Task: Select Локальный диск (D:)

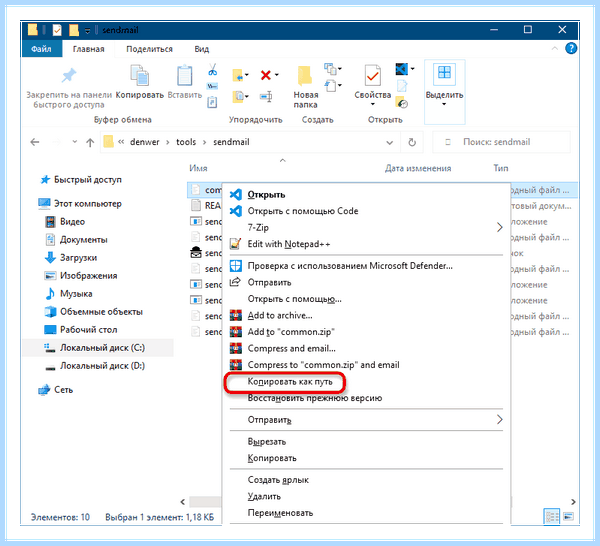Action: (x=102, y=366)
